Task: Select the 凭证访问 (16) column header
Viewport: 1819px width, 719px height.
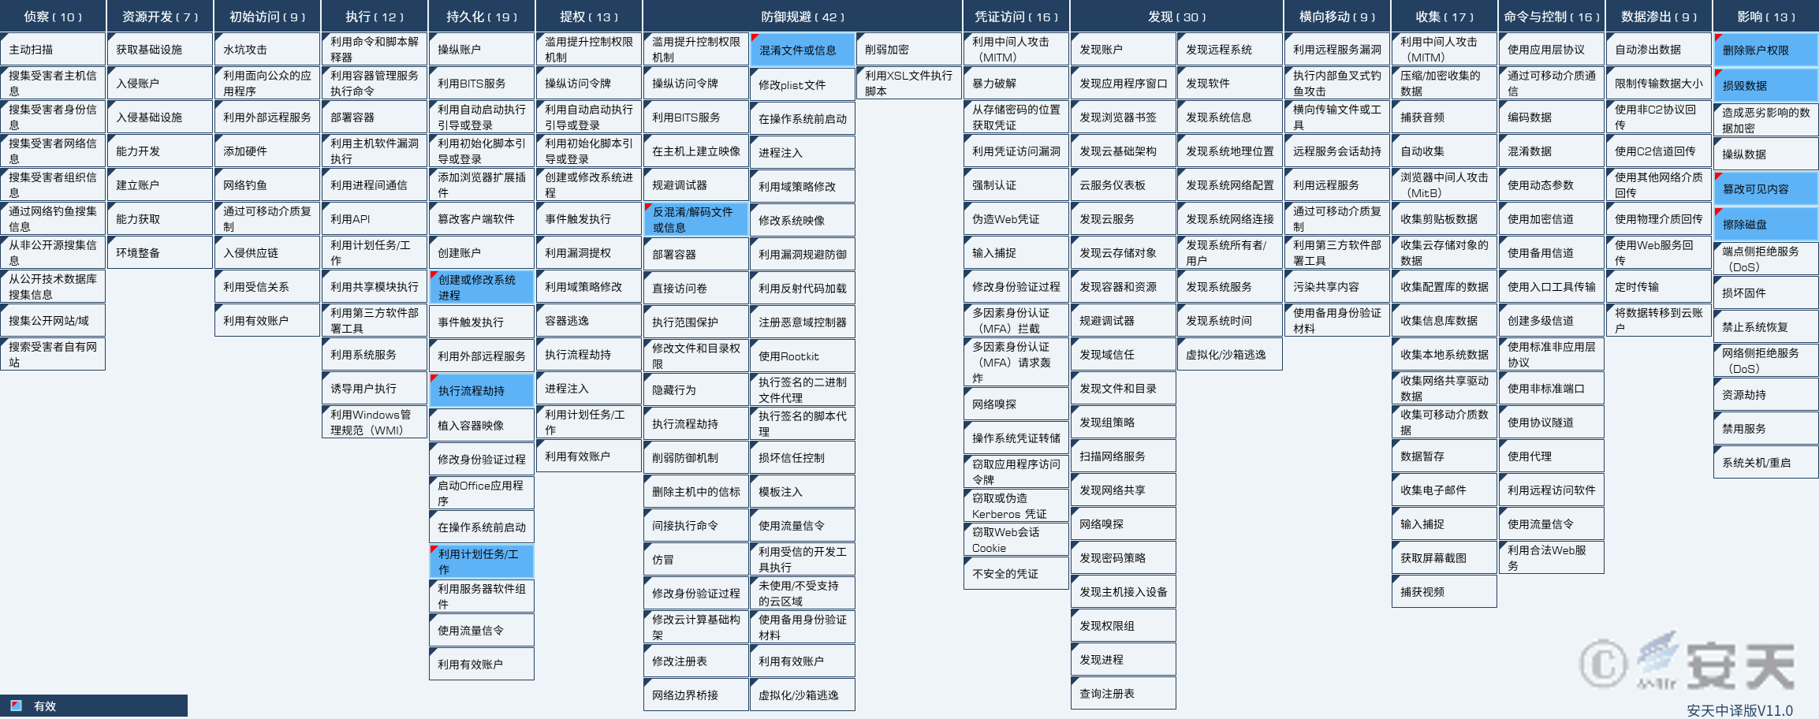Action: (1016, 16)
